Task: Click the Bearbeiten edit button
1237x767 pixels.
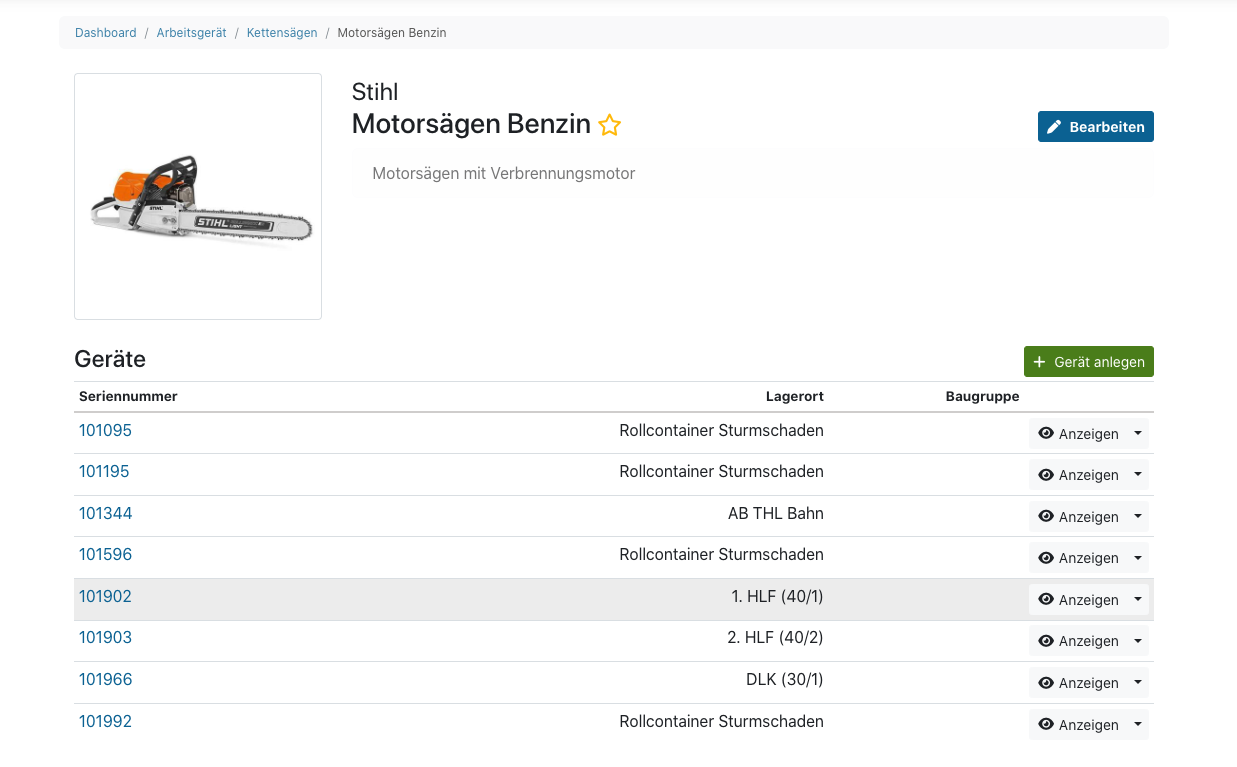Action: click(x=1095, y=127)
